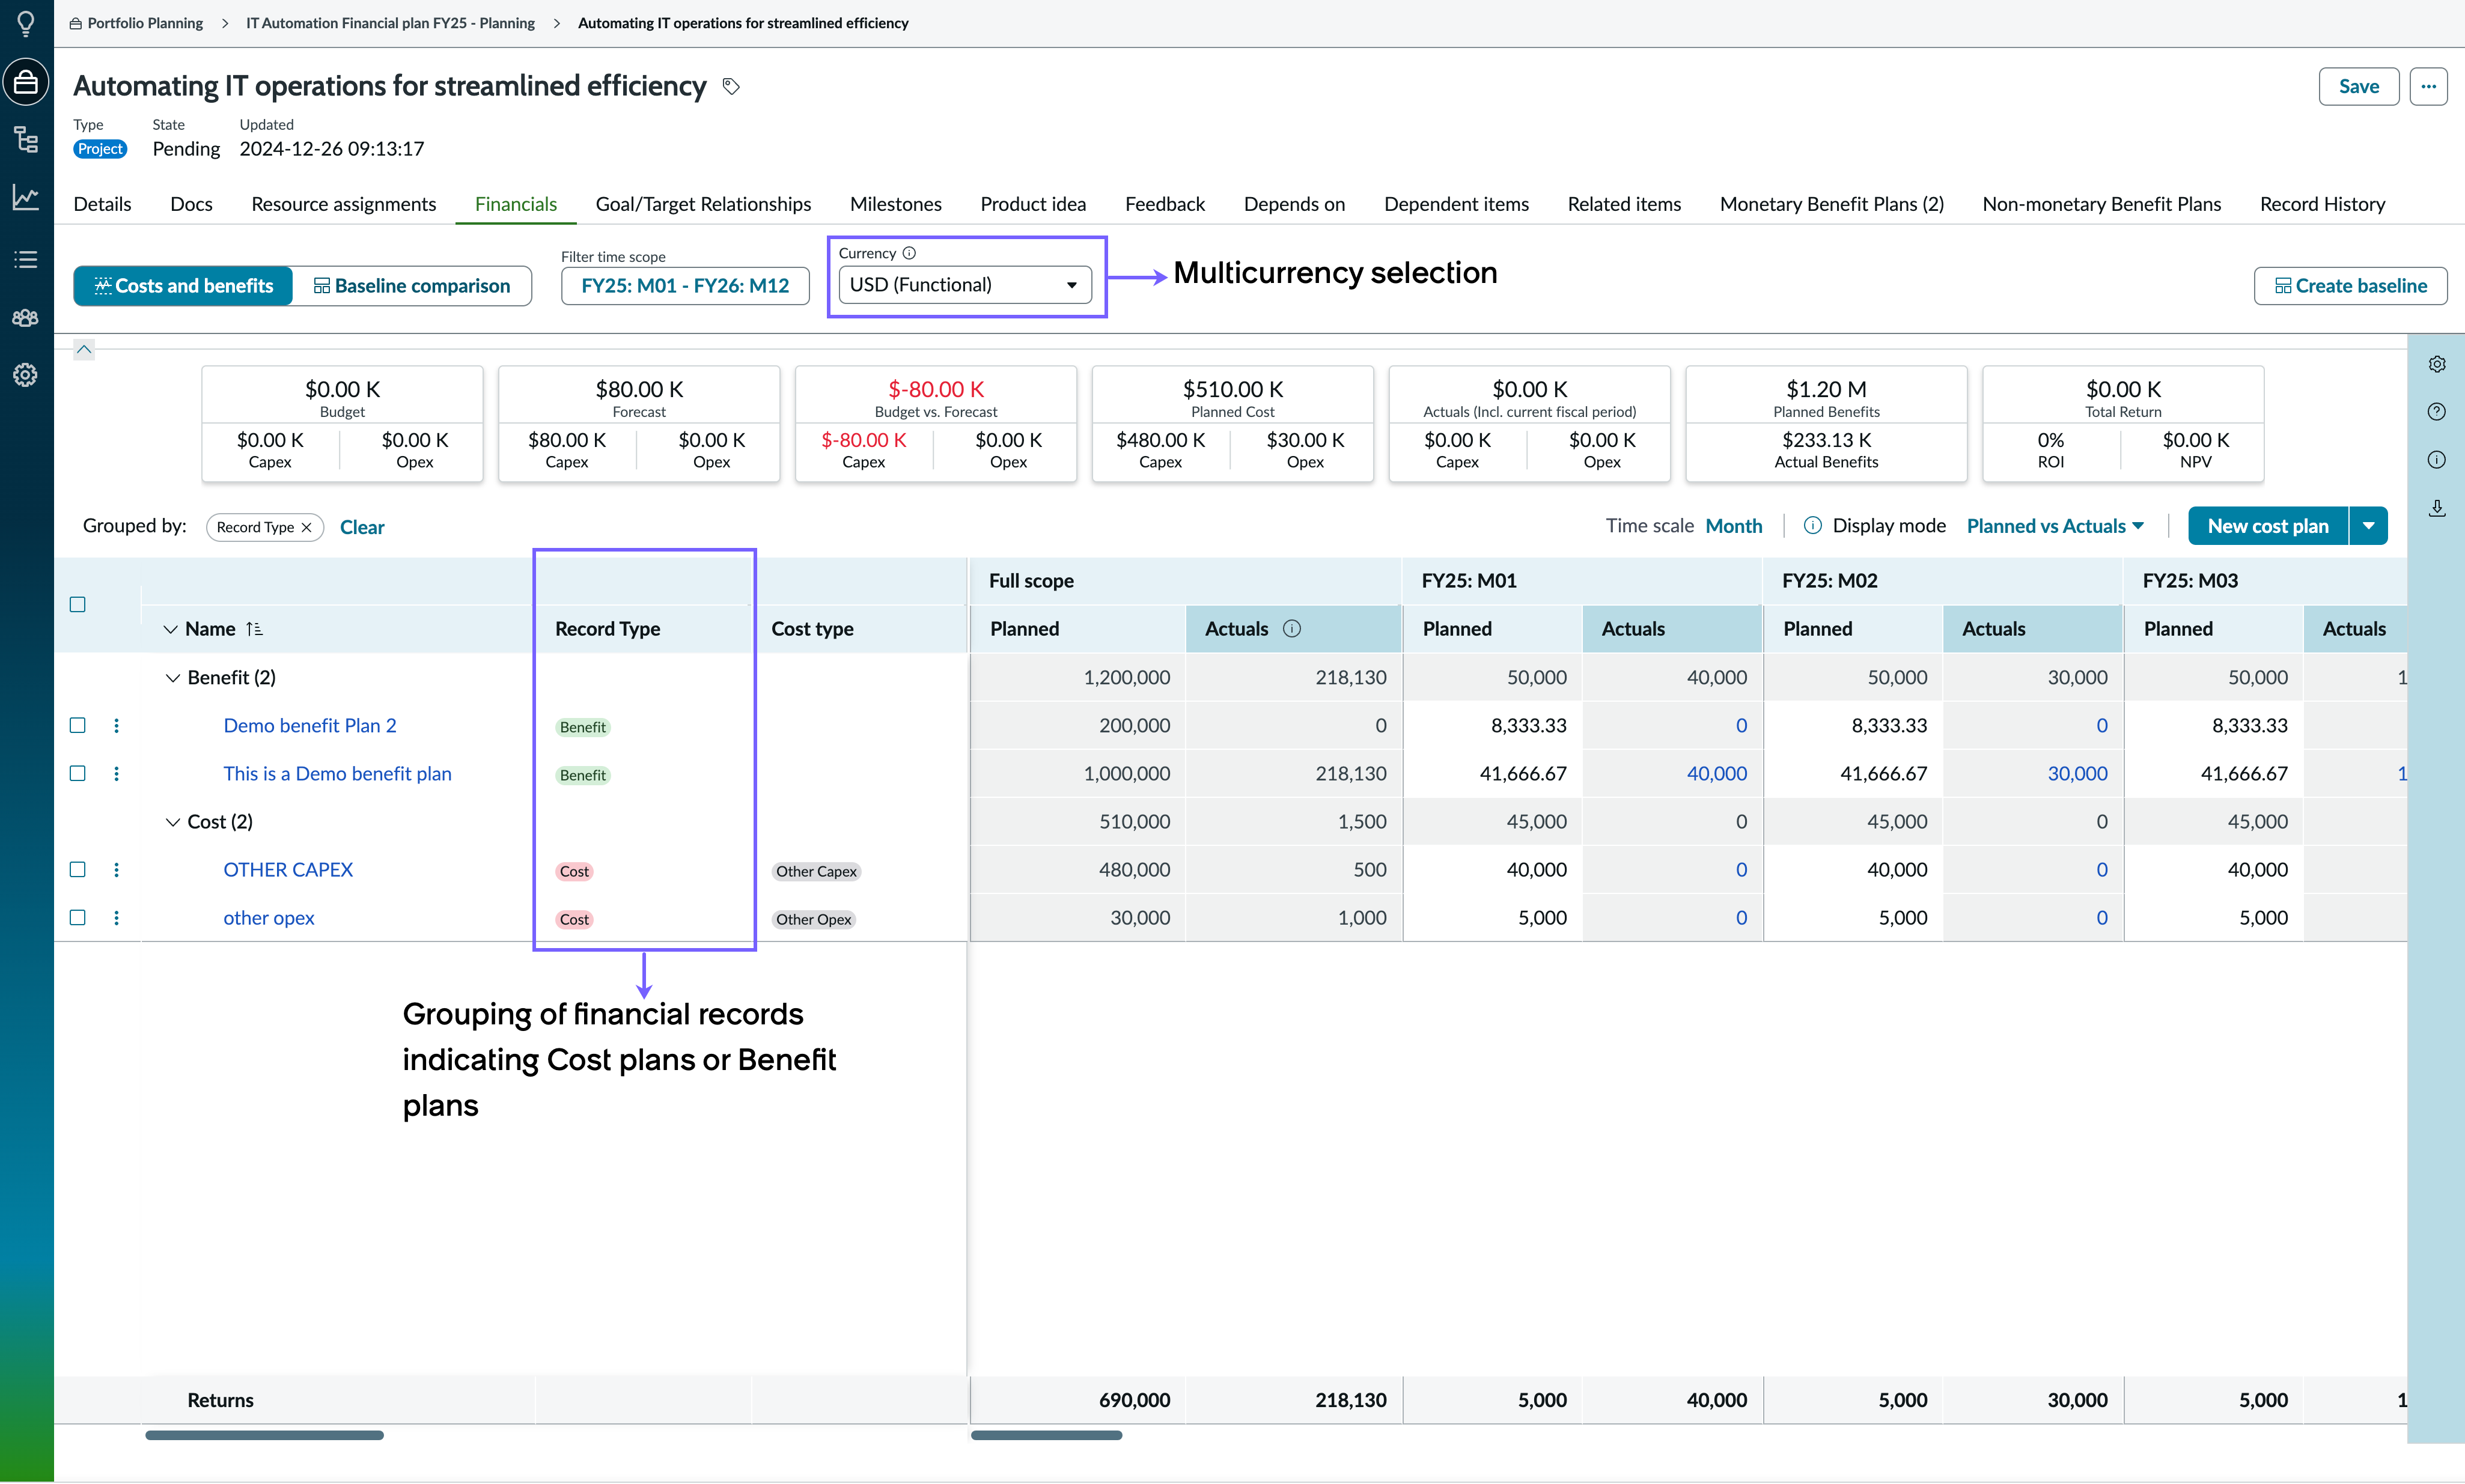2465x1484 pixels.
Task: Open the Planned vs Actuals display mode dropdown
Action: 2055,526
